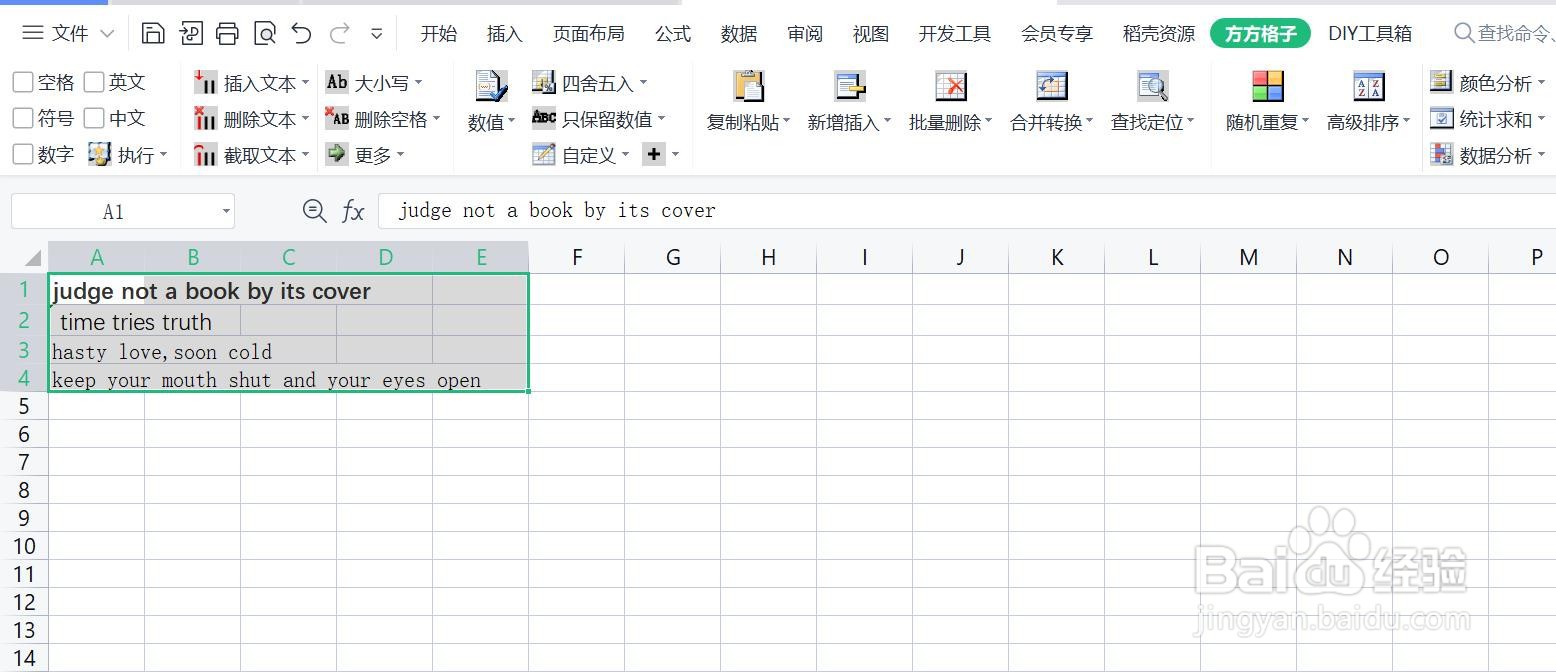The height and width of the screenshot is (672, 1556).
Task: Switch to the 开始 tab
Action: coord(438,33)
